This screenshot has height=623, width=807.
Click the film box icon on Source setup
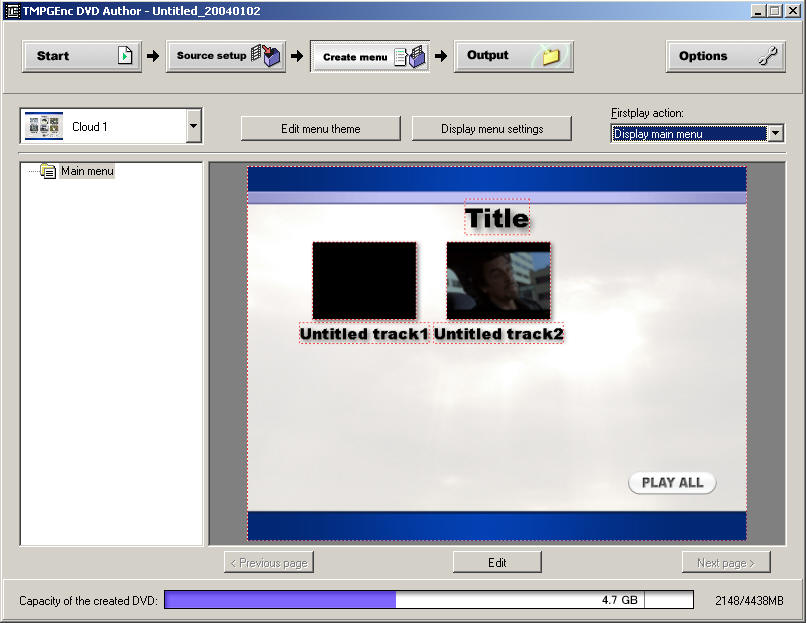(x=266, y=56)
